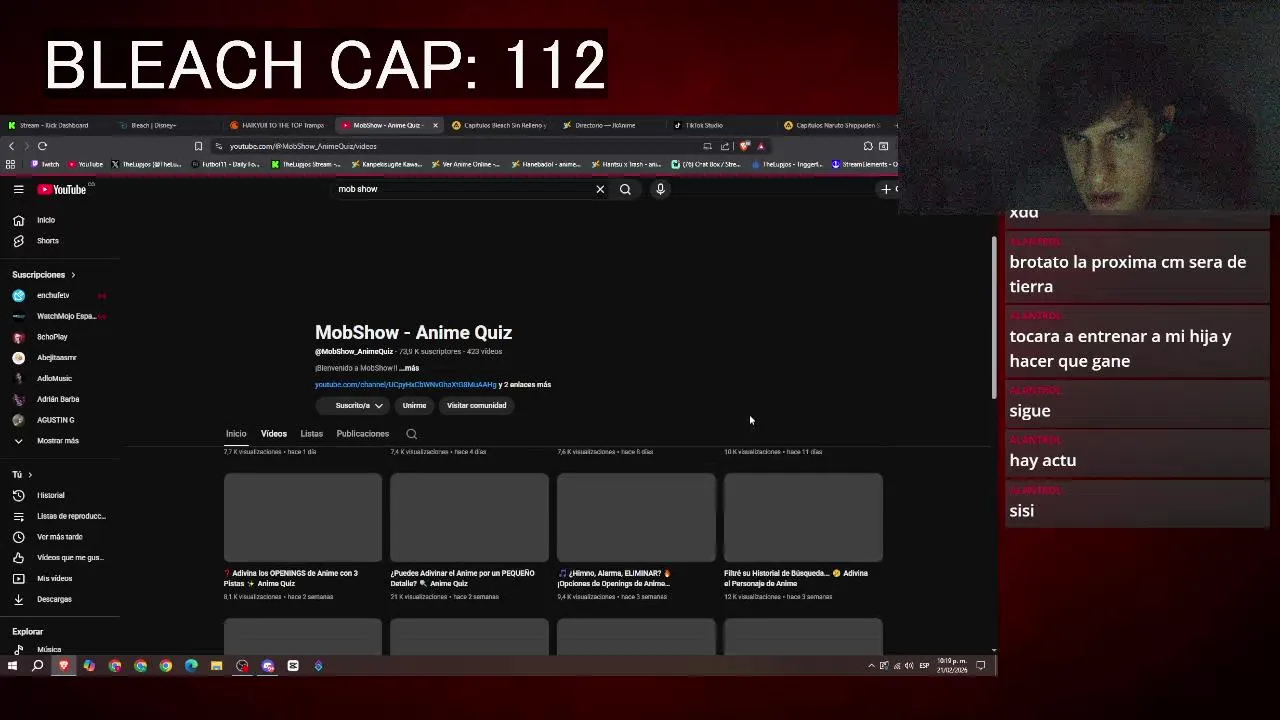This screenshot has height=720, width=1280.
Task: Click Brave browser icon in taskbar
Action: tap(64, 666)
